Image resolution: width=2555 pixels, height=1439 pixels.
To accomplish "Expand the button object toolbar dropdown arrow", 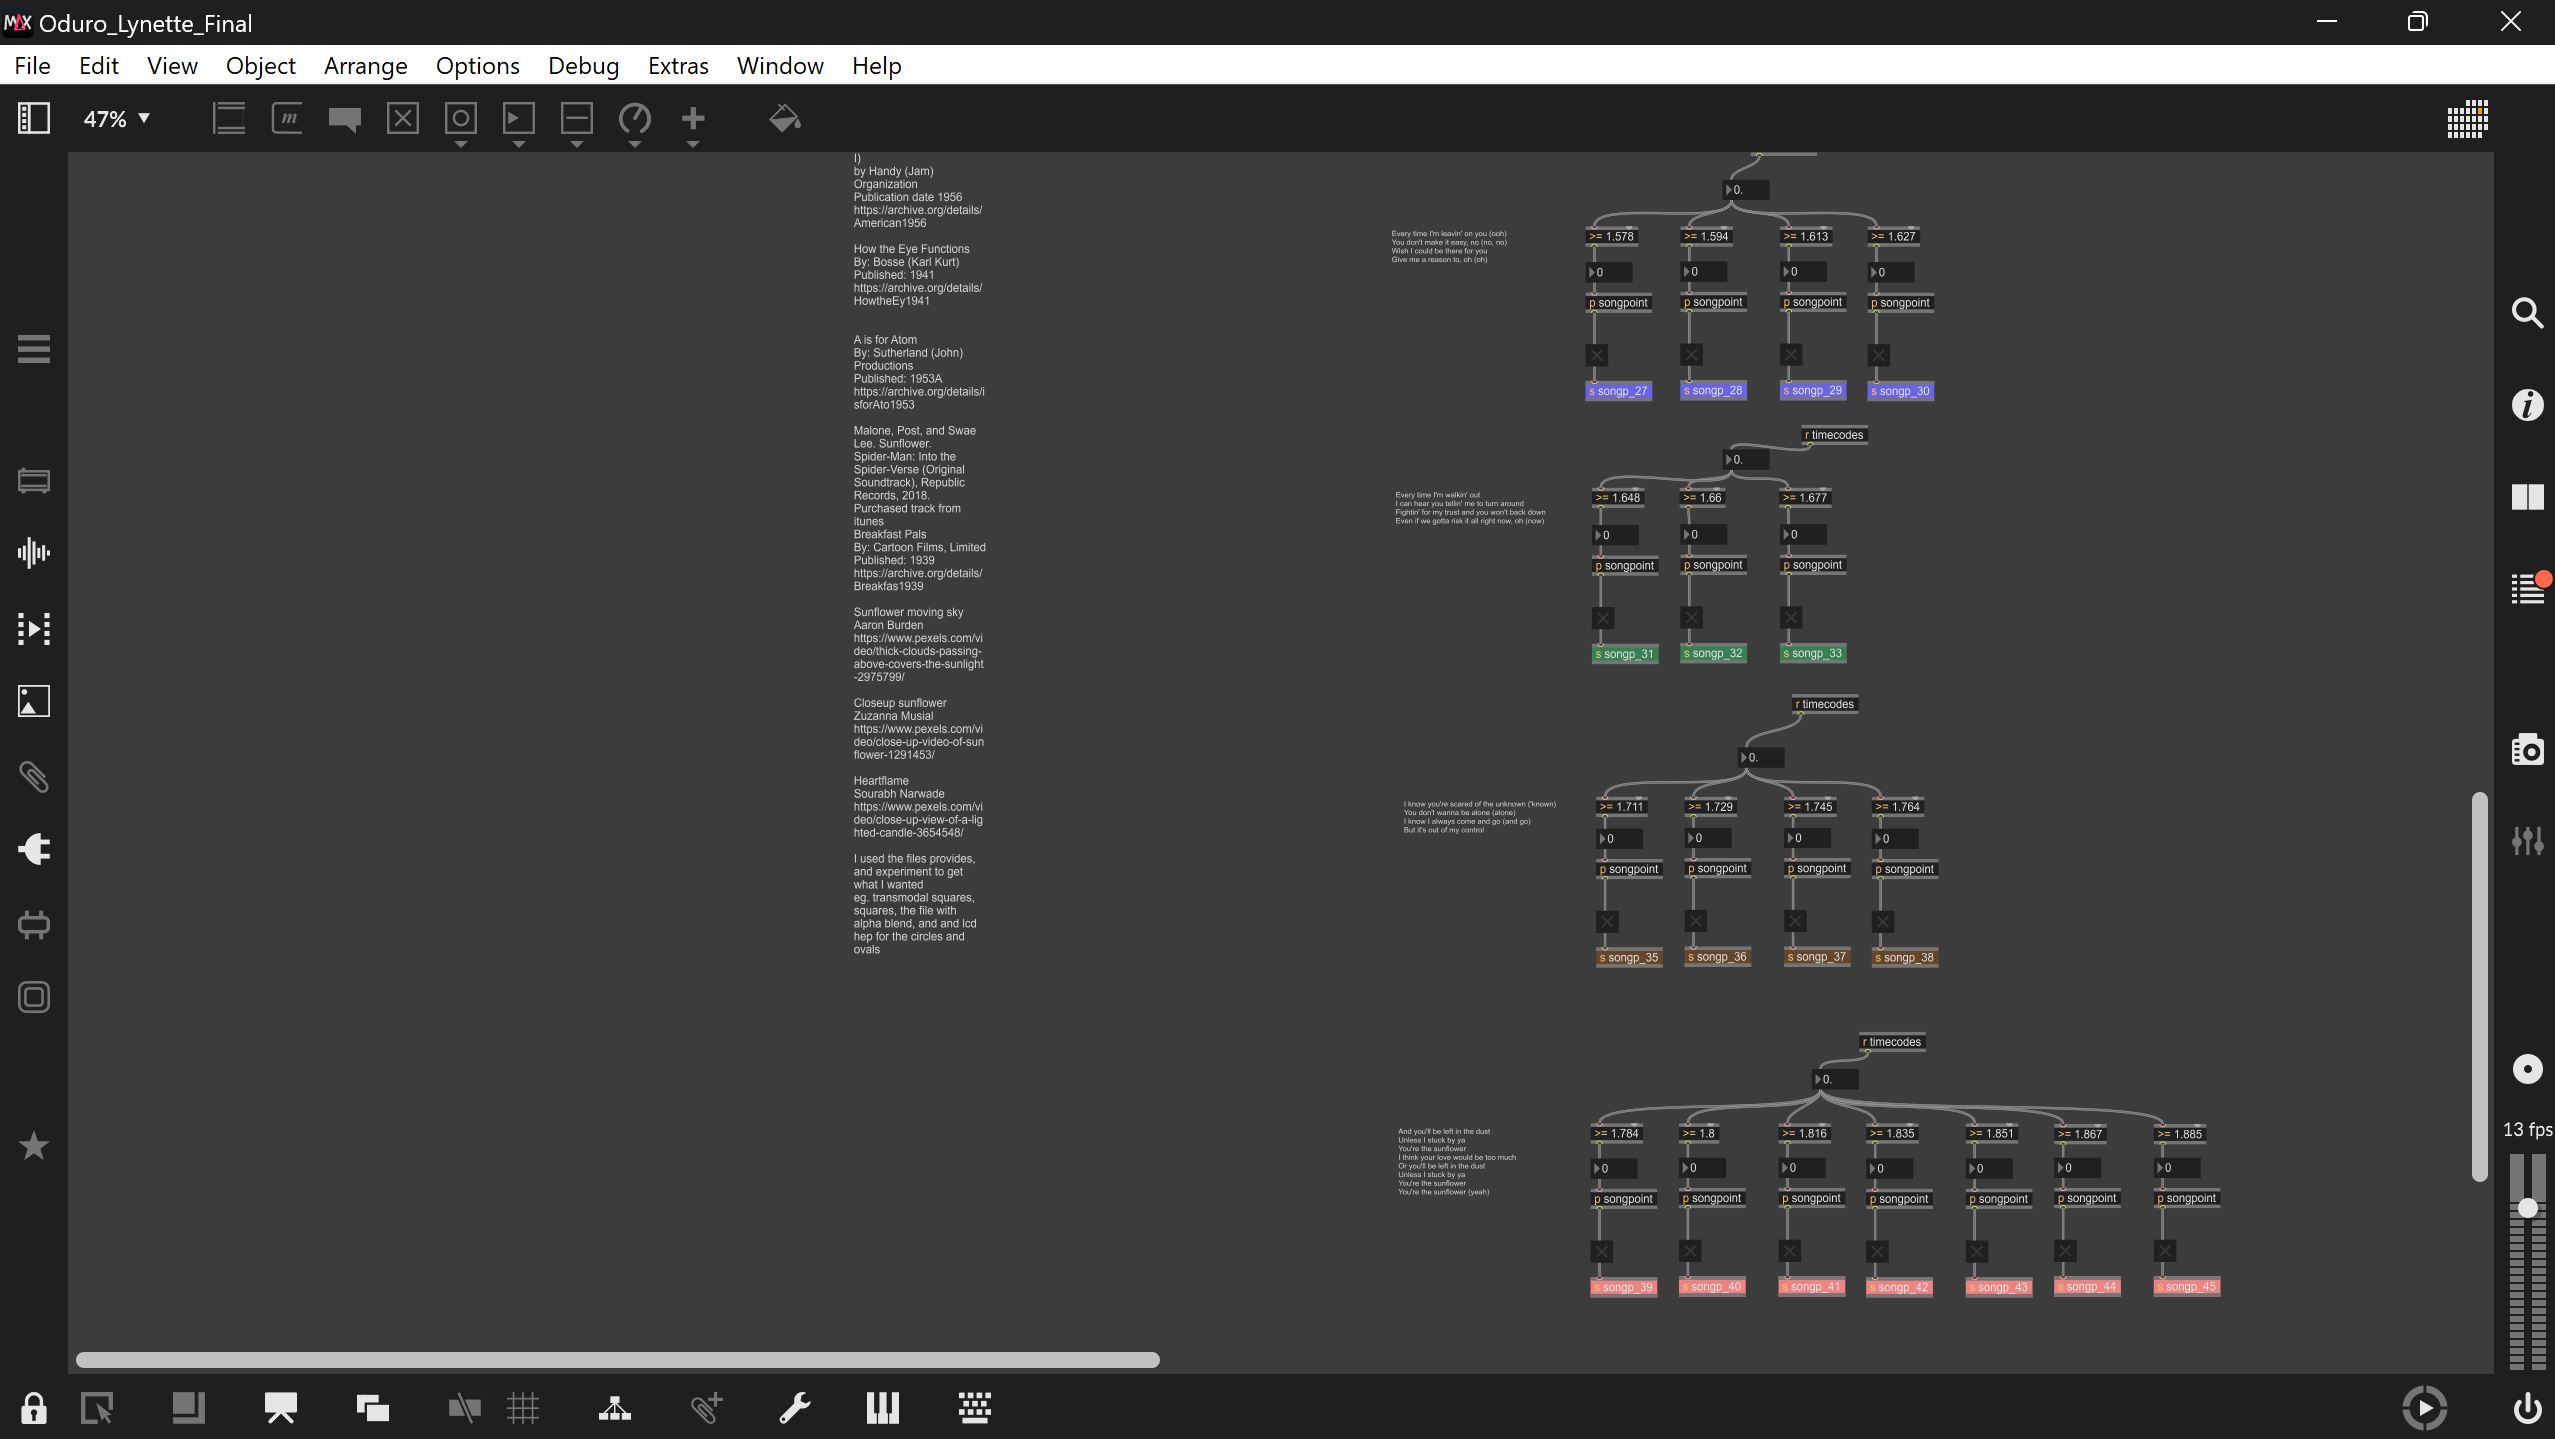I will (x=460, y=145).
